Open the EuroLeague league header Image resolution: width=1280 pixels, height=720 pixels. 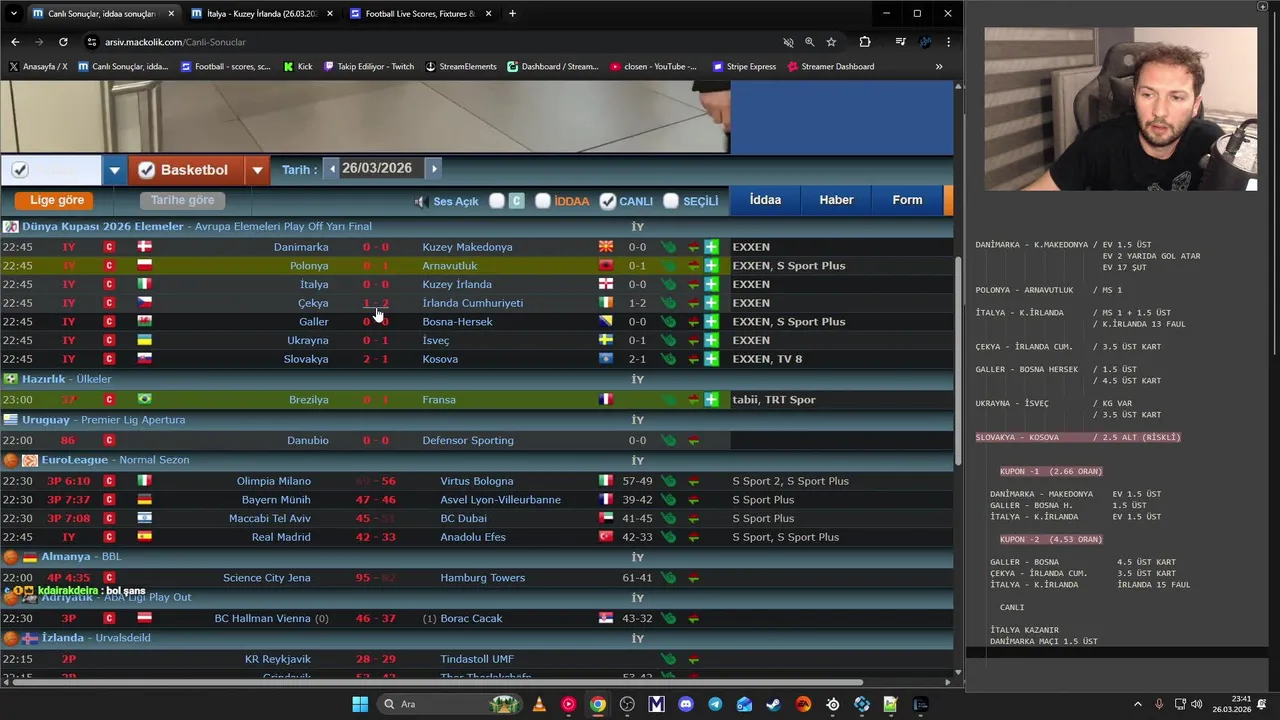(73, 460)
